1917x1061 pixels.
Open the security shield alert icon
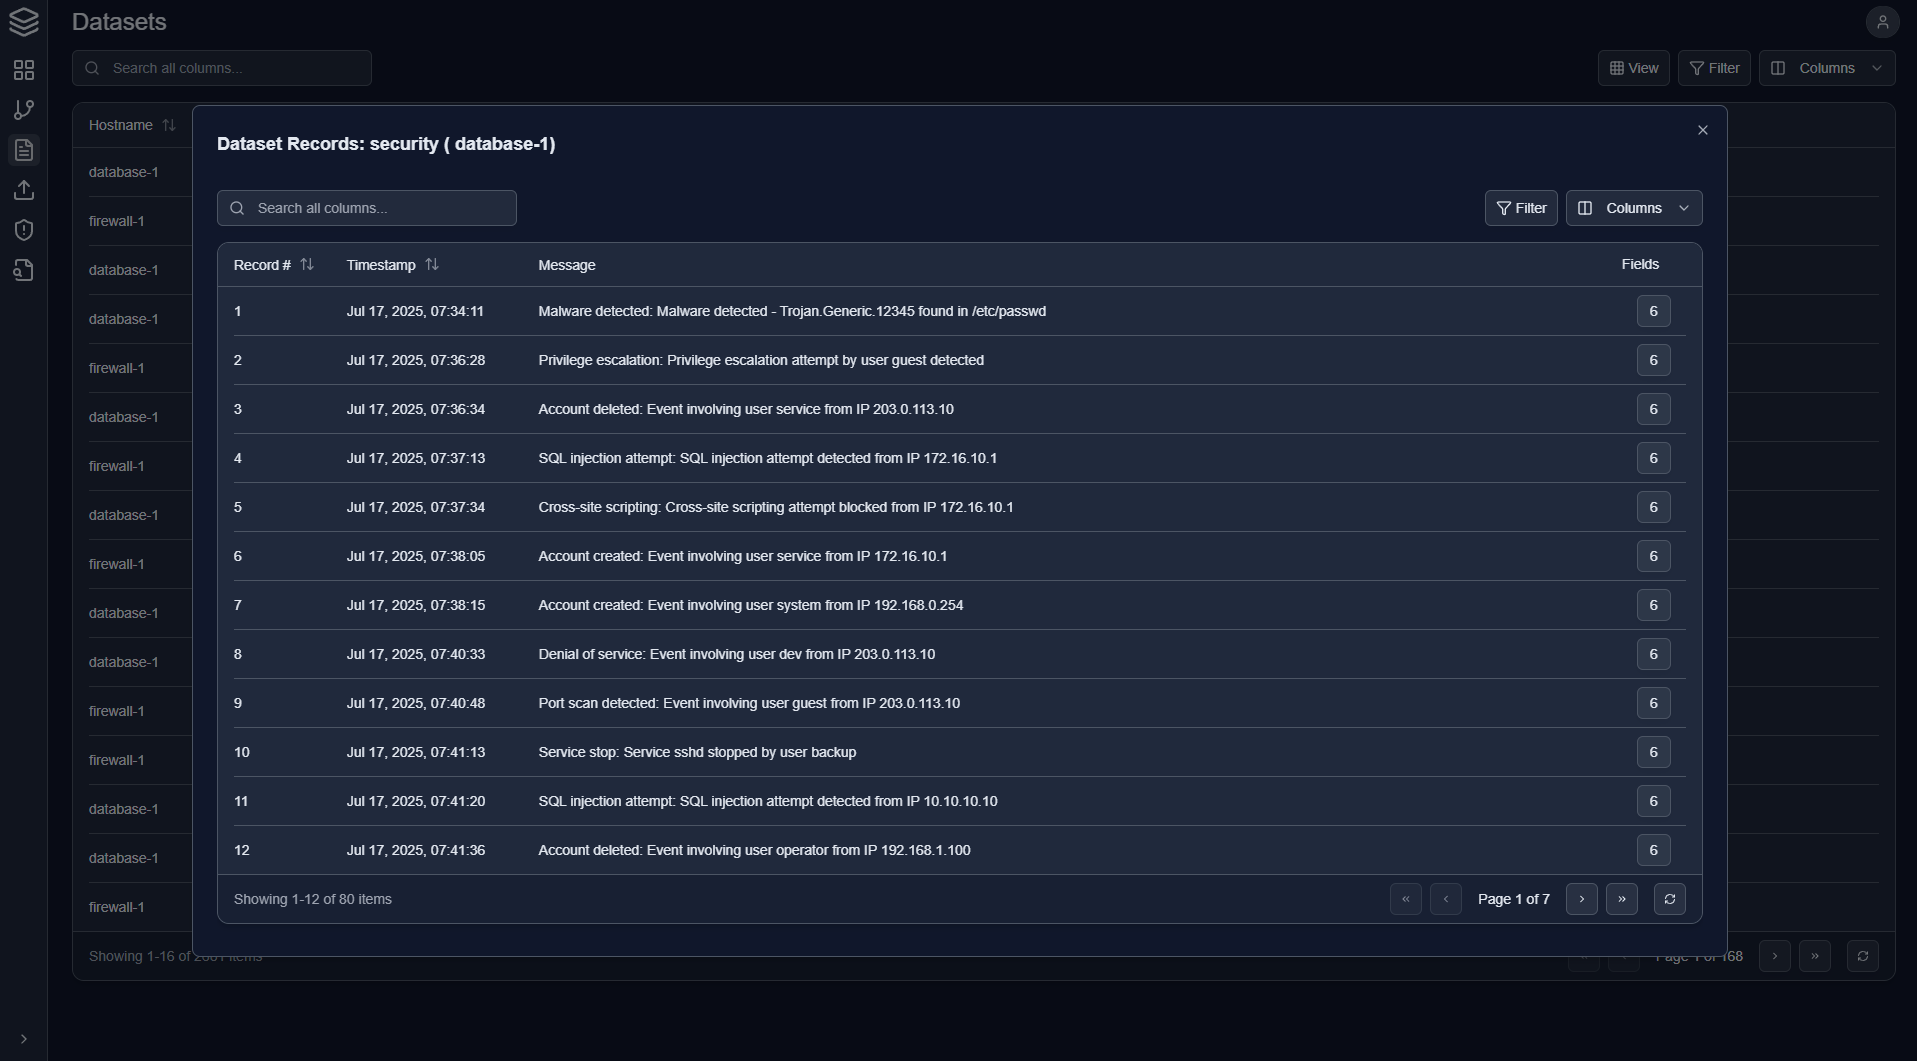tap(24, 230)
